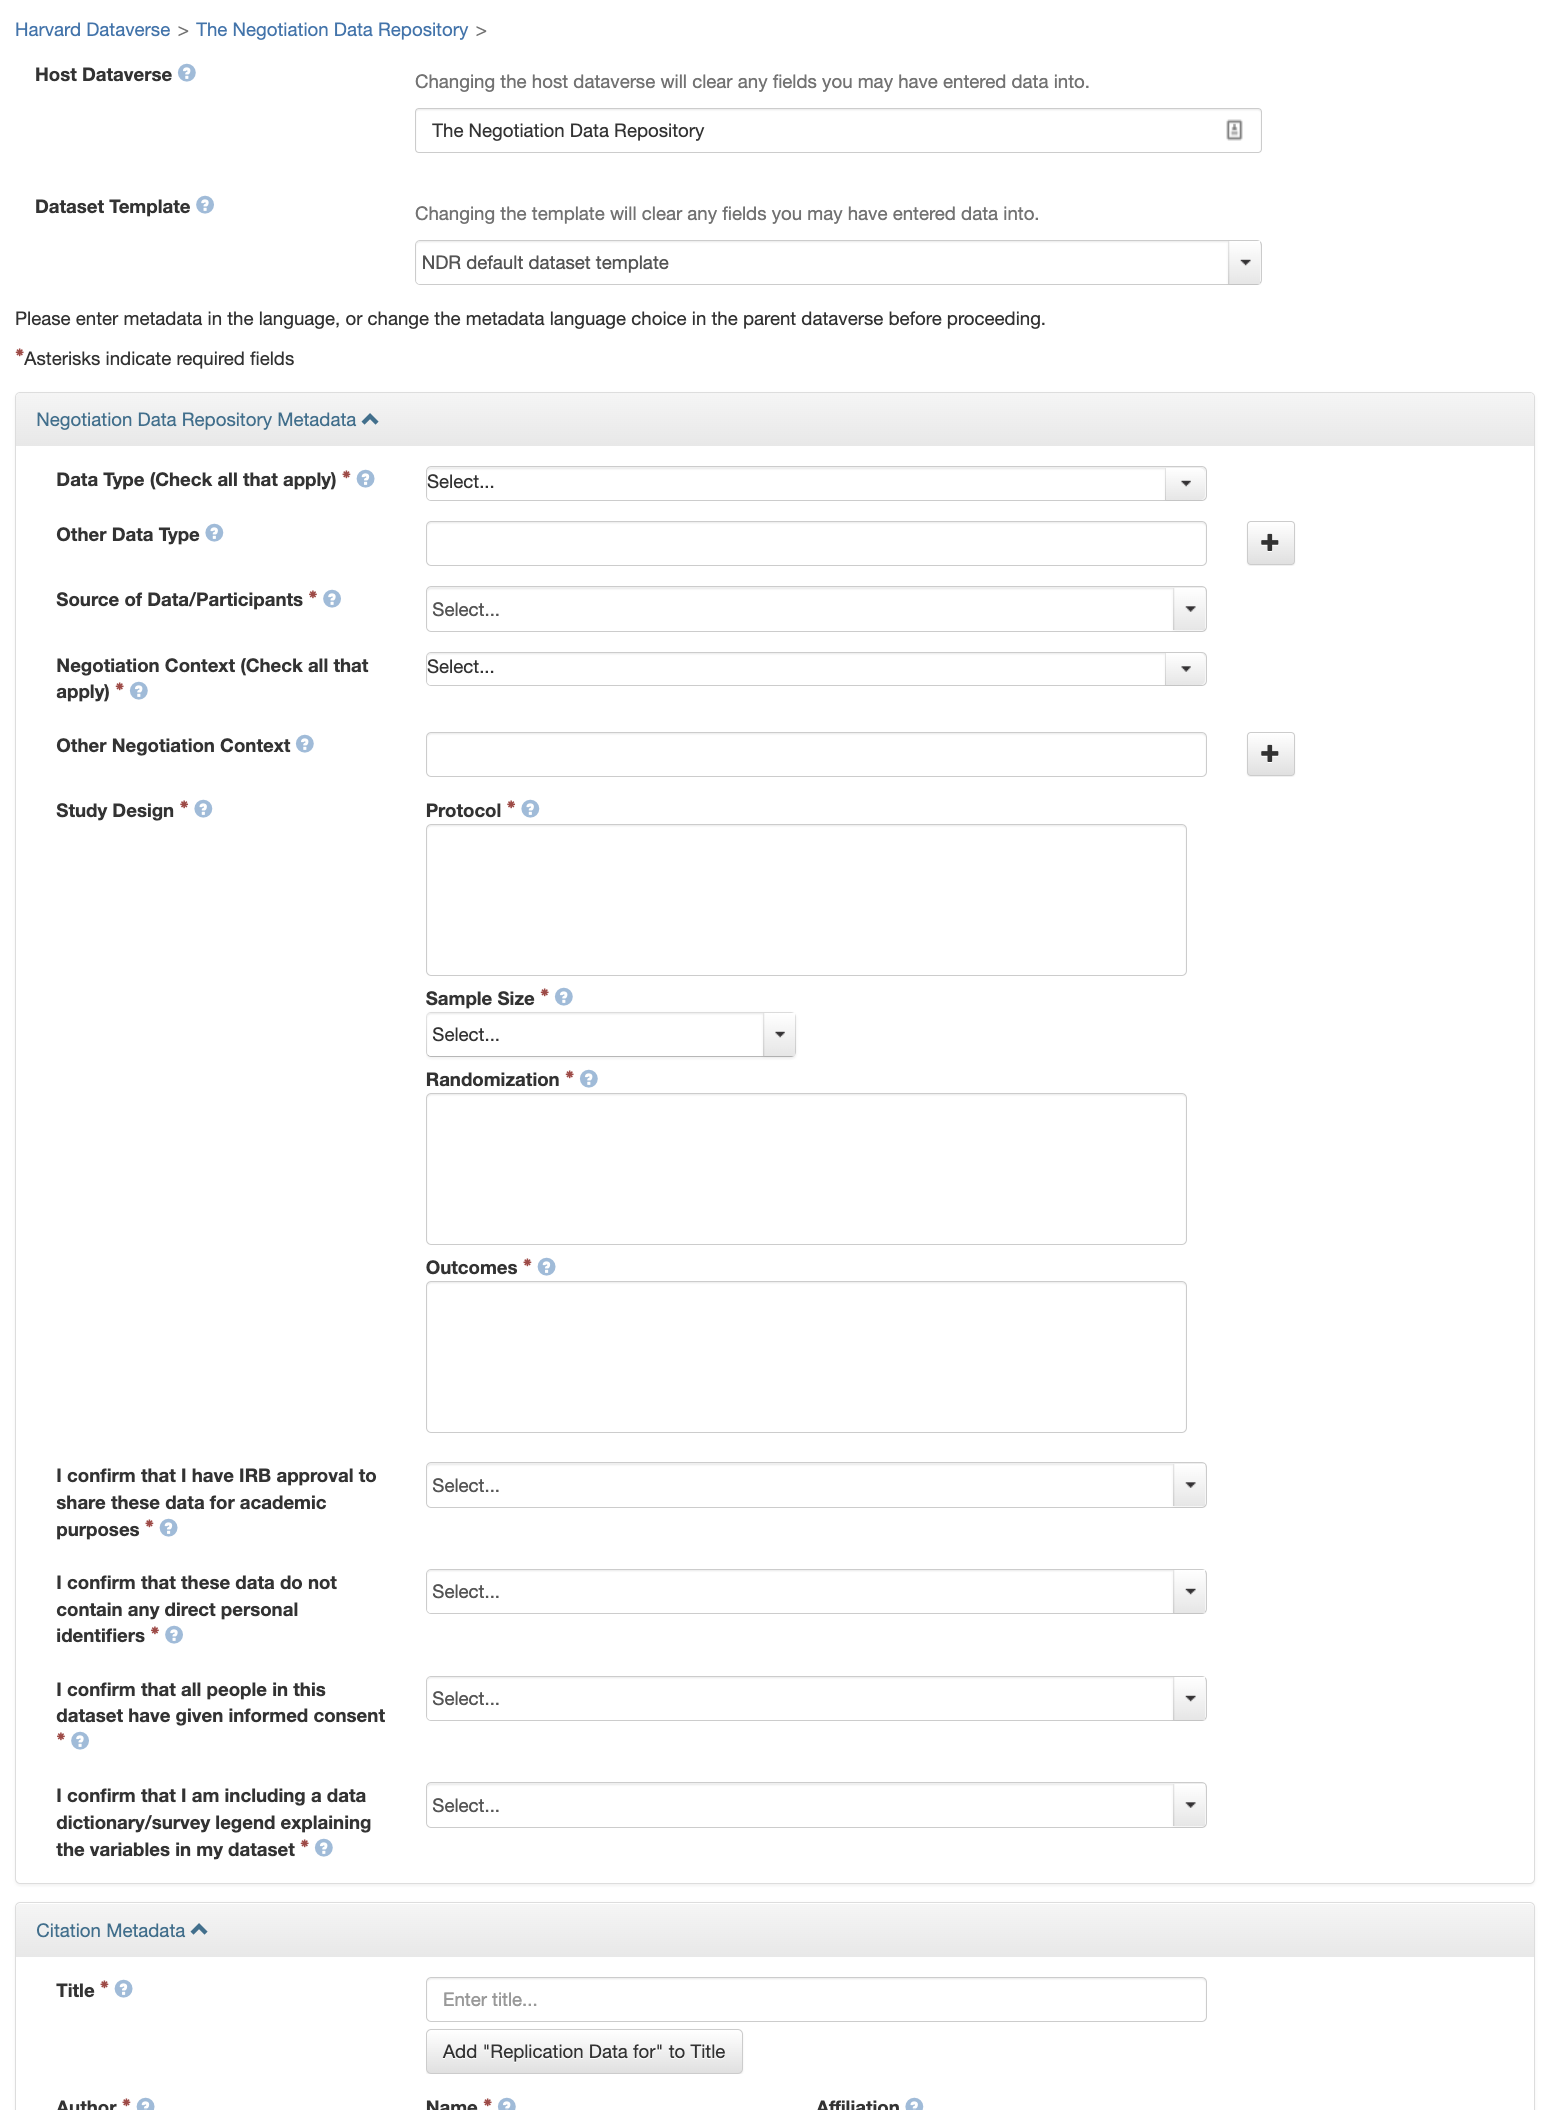Screen dimensions: 1560x2110
Task: Open the Outcomes help tooltip
Action: pyautogui.click(x=546, y=1267)
